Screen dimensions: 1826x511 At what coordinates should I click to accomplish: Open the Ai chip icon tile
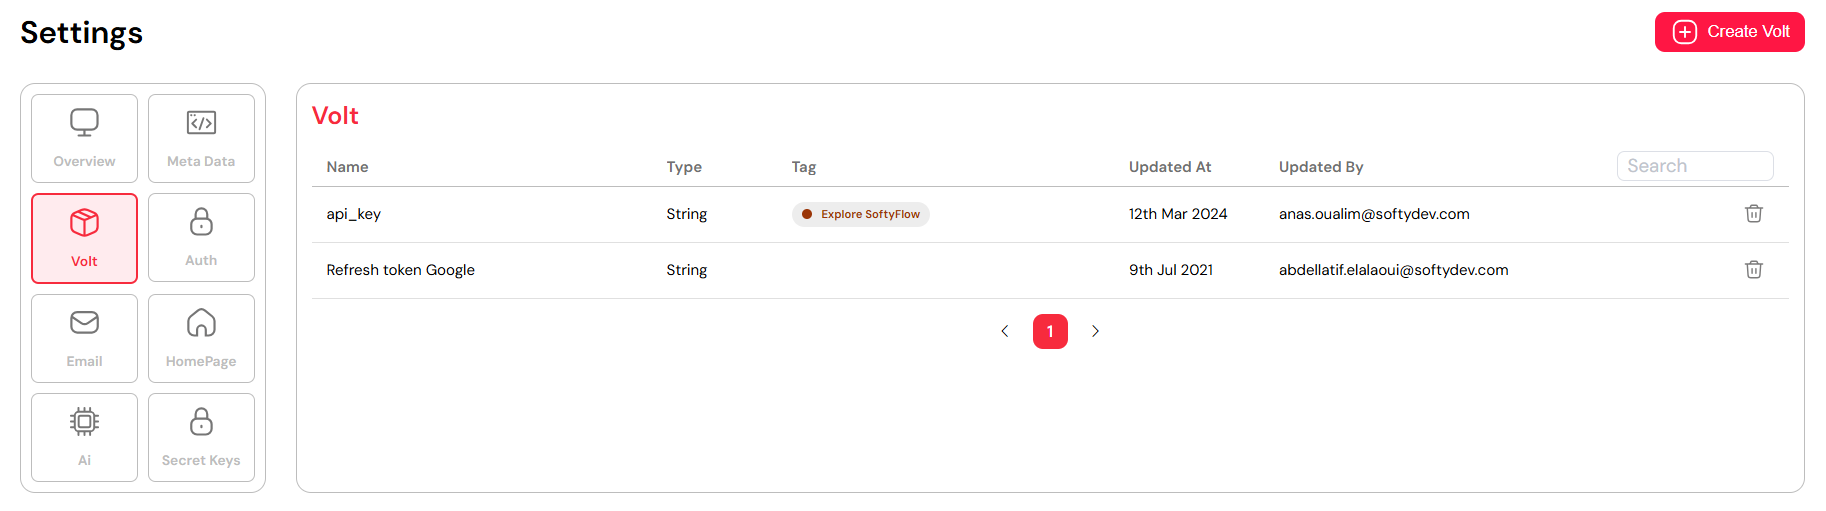coord(84,437)
